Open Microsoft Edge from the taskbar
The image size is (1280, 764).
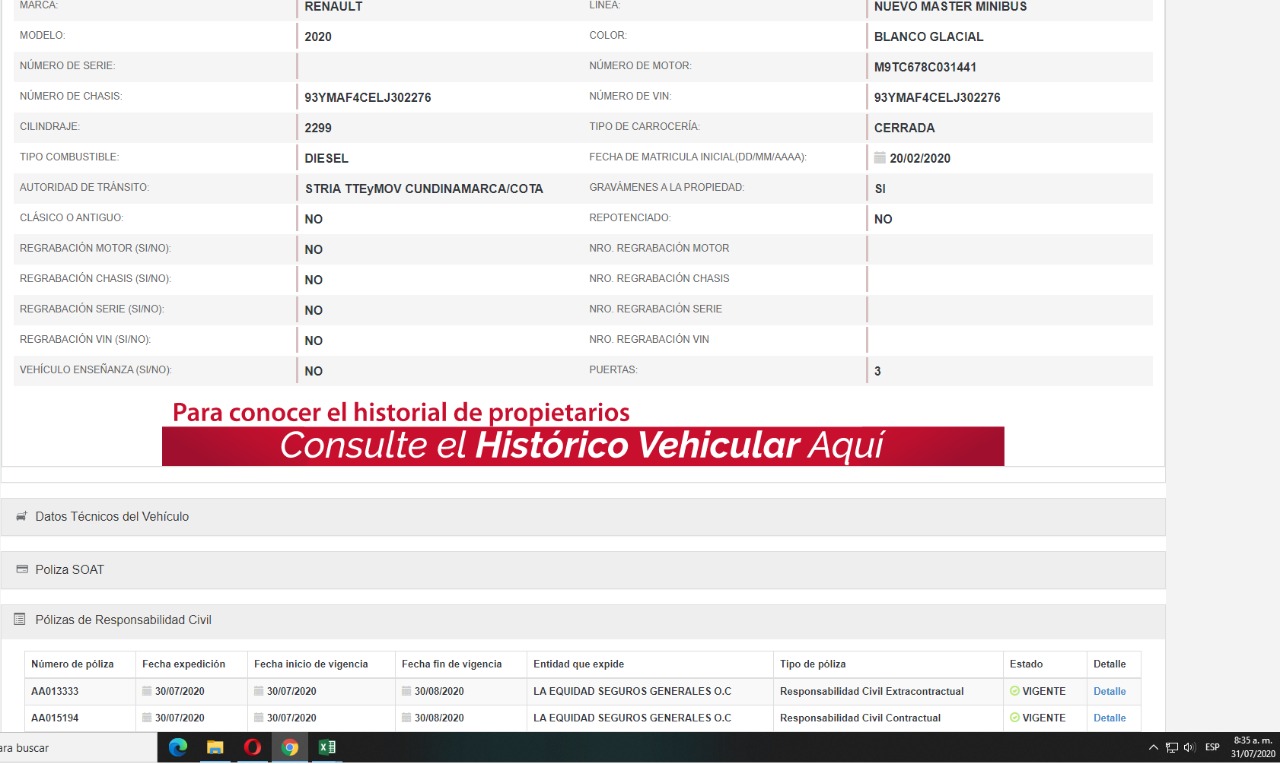click(178, 747)
